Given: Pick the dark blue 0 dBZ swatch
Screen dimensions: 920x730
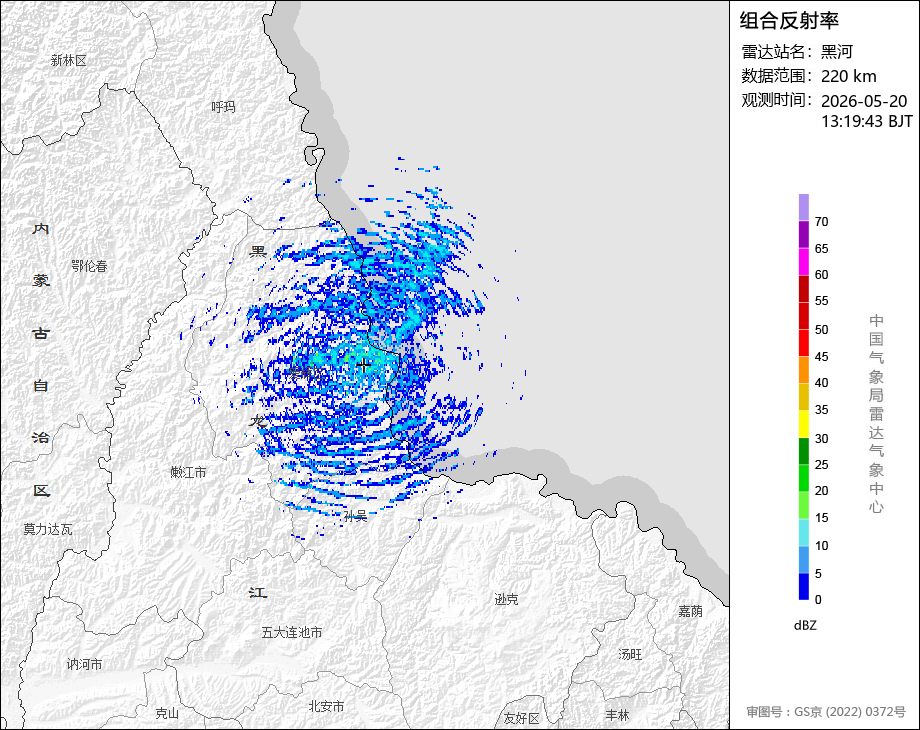Looking at the screenshot, I should click(804, 586).
